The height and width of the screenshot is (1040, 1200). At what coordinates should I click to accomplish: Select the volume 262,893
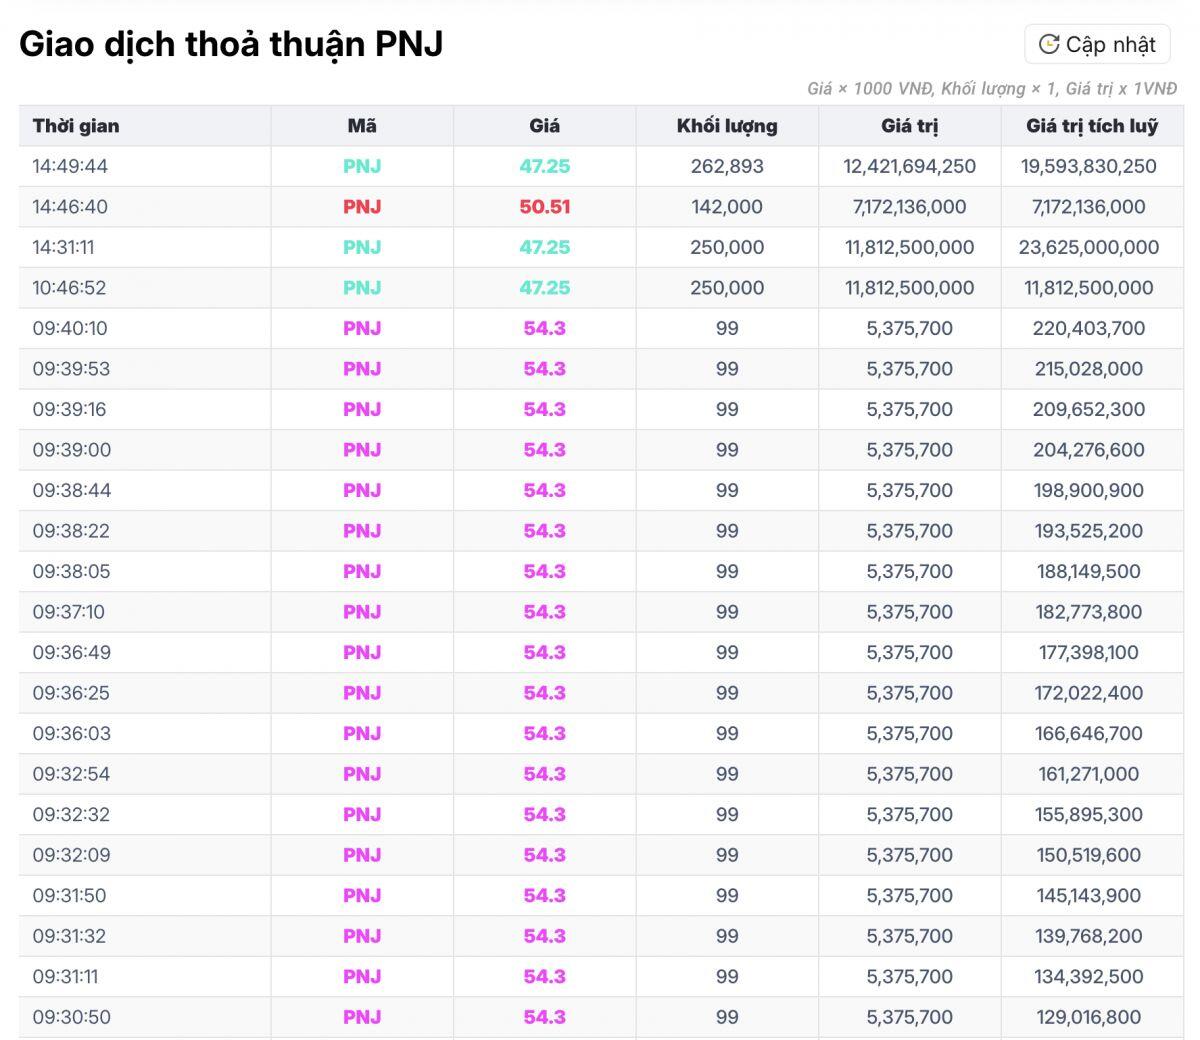click(x=727, y=166)
